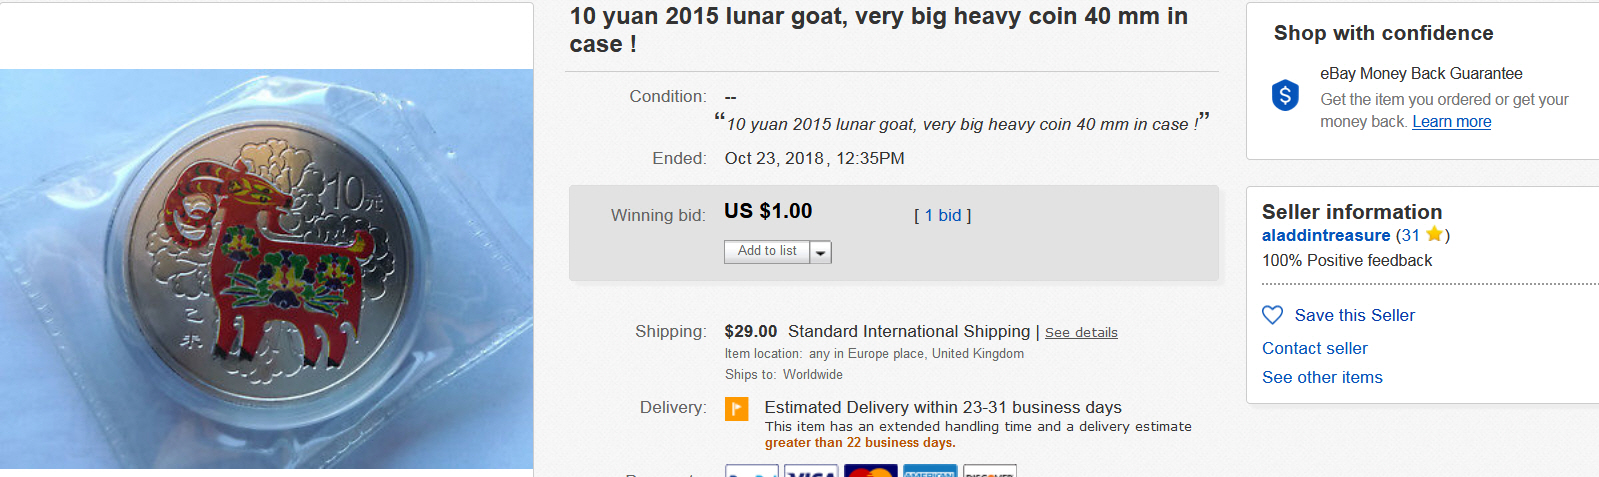Open the 1 bid history link
1599x477 pixels.
tap(942, 215)
